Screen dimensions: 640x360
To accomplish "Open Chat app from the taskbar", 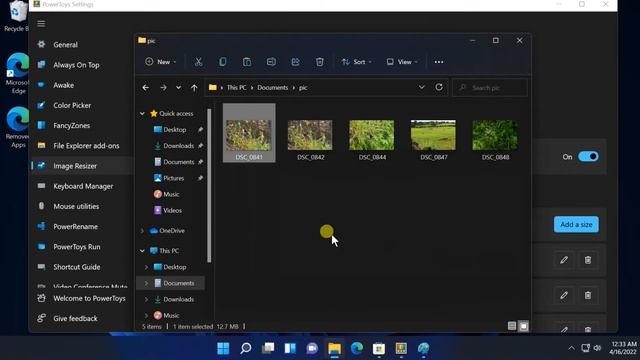I will 312,348.
